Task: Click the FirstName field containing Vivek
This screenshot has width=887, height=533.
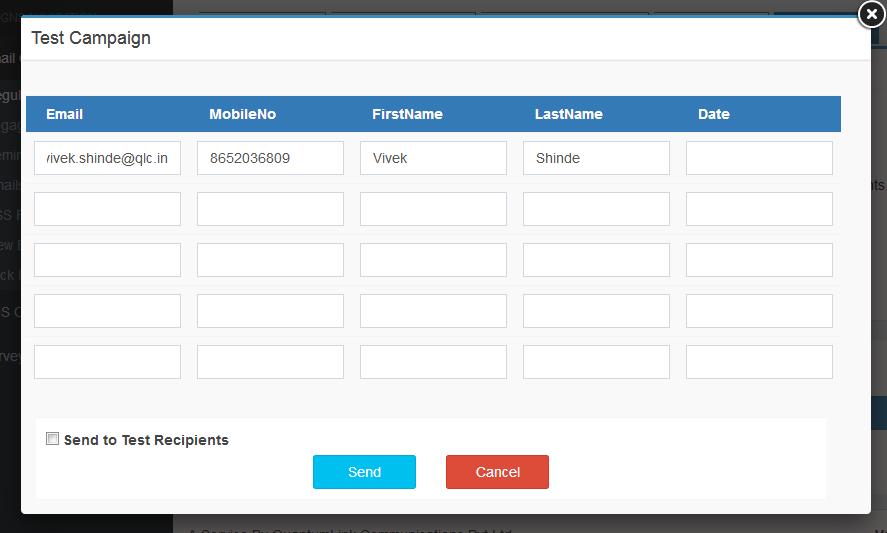Action: [x=433, y=158]
